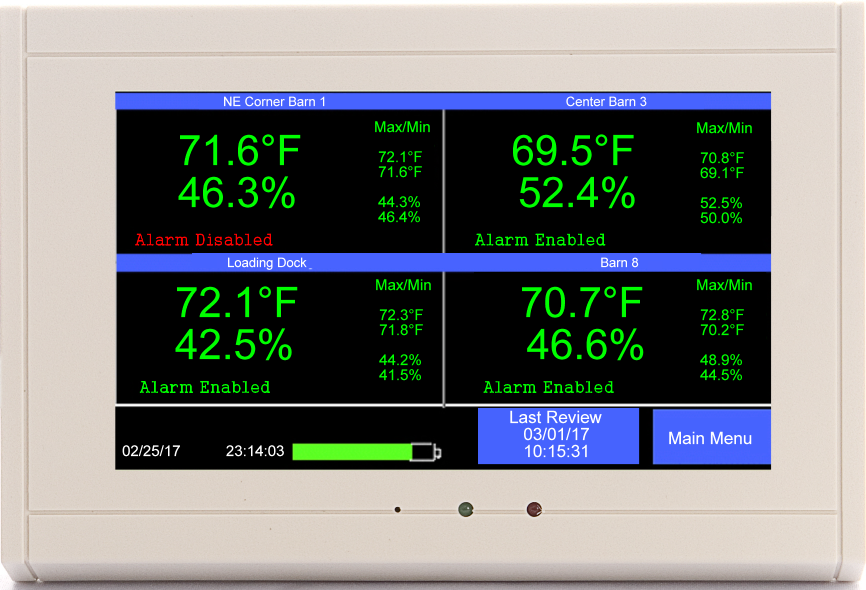Select the Center Barn 3 title bar
The height and width of the screenshot is (590, 866).
click(607, 101)
